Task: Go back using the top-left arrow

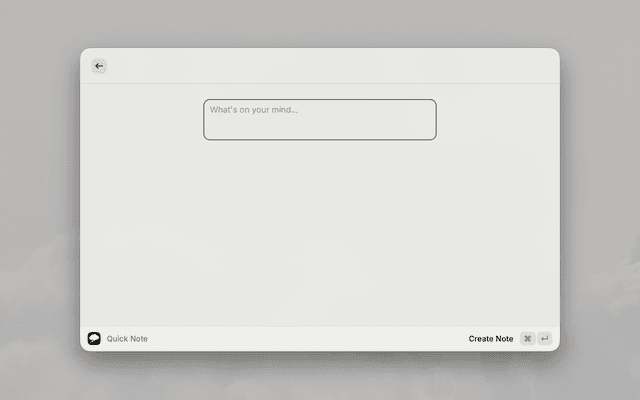Action: [x=99, y=66]
